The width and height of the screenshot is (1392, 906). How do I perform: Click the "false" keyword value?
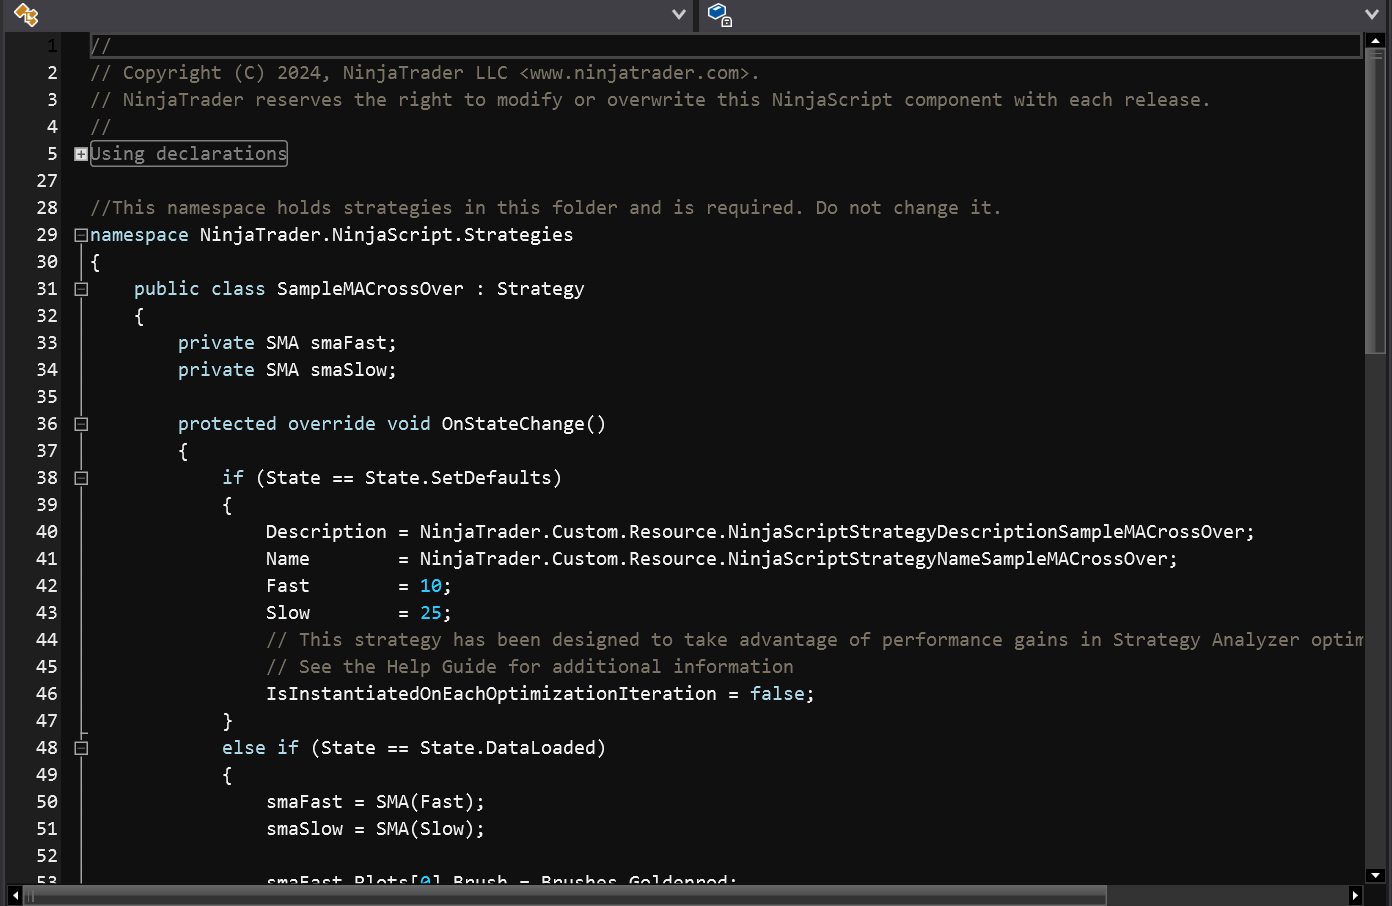pyautogui.click(x=777, y=694)
